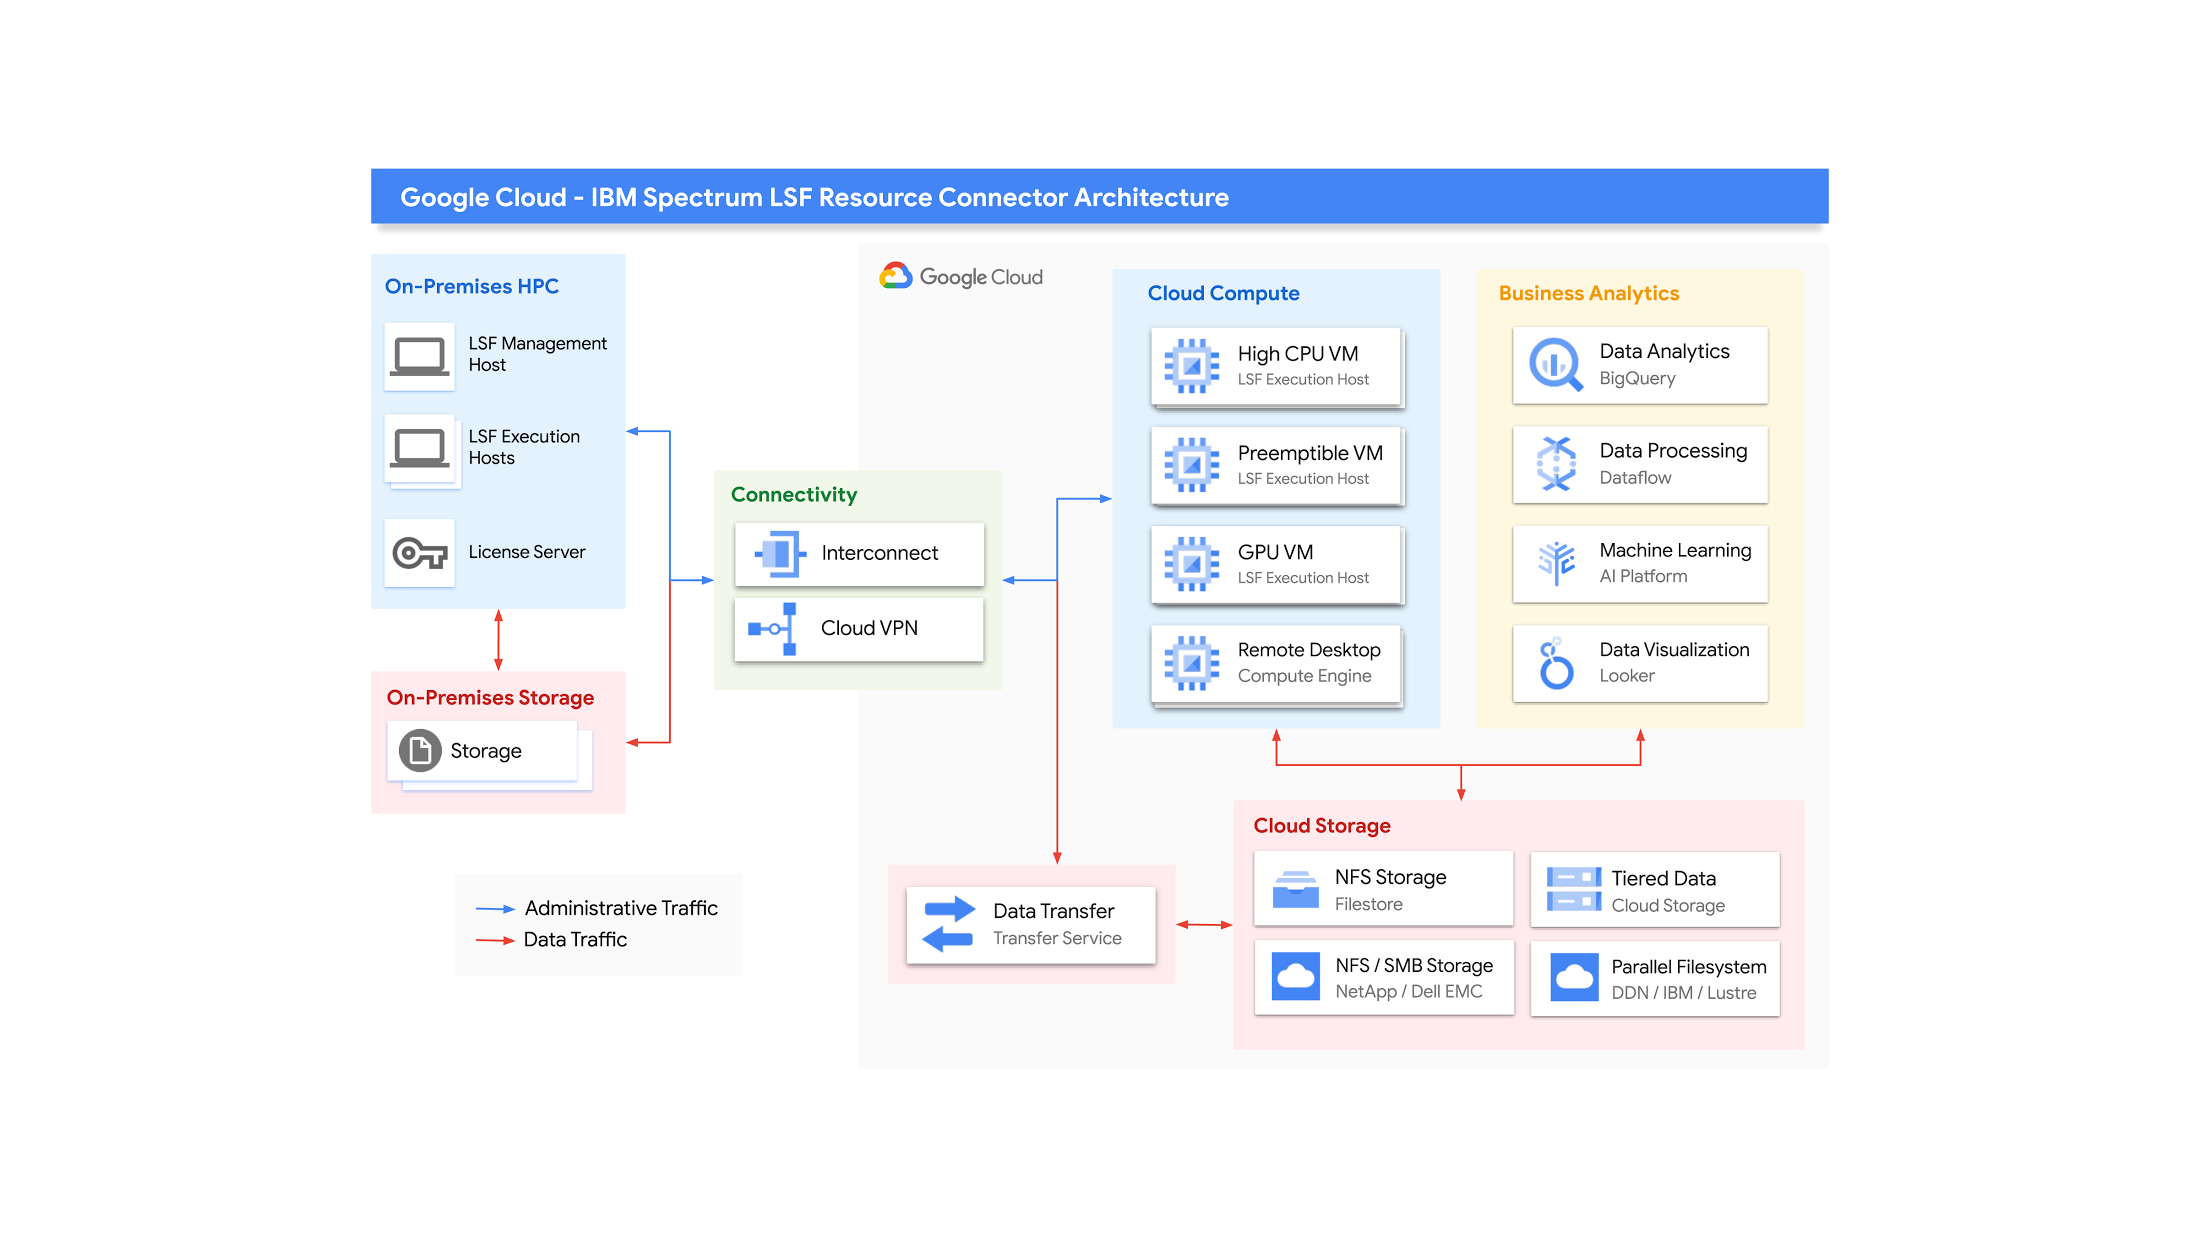Click the Google Cloud logo
2200x1238 pixels.
coord(961,277)
